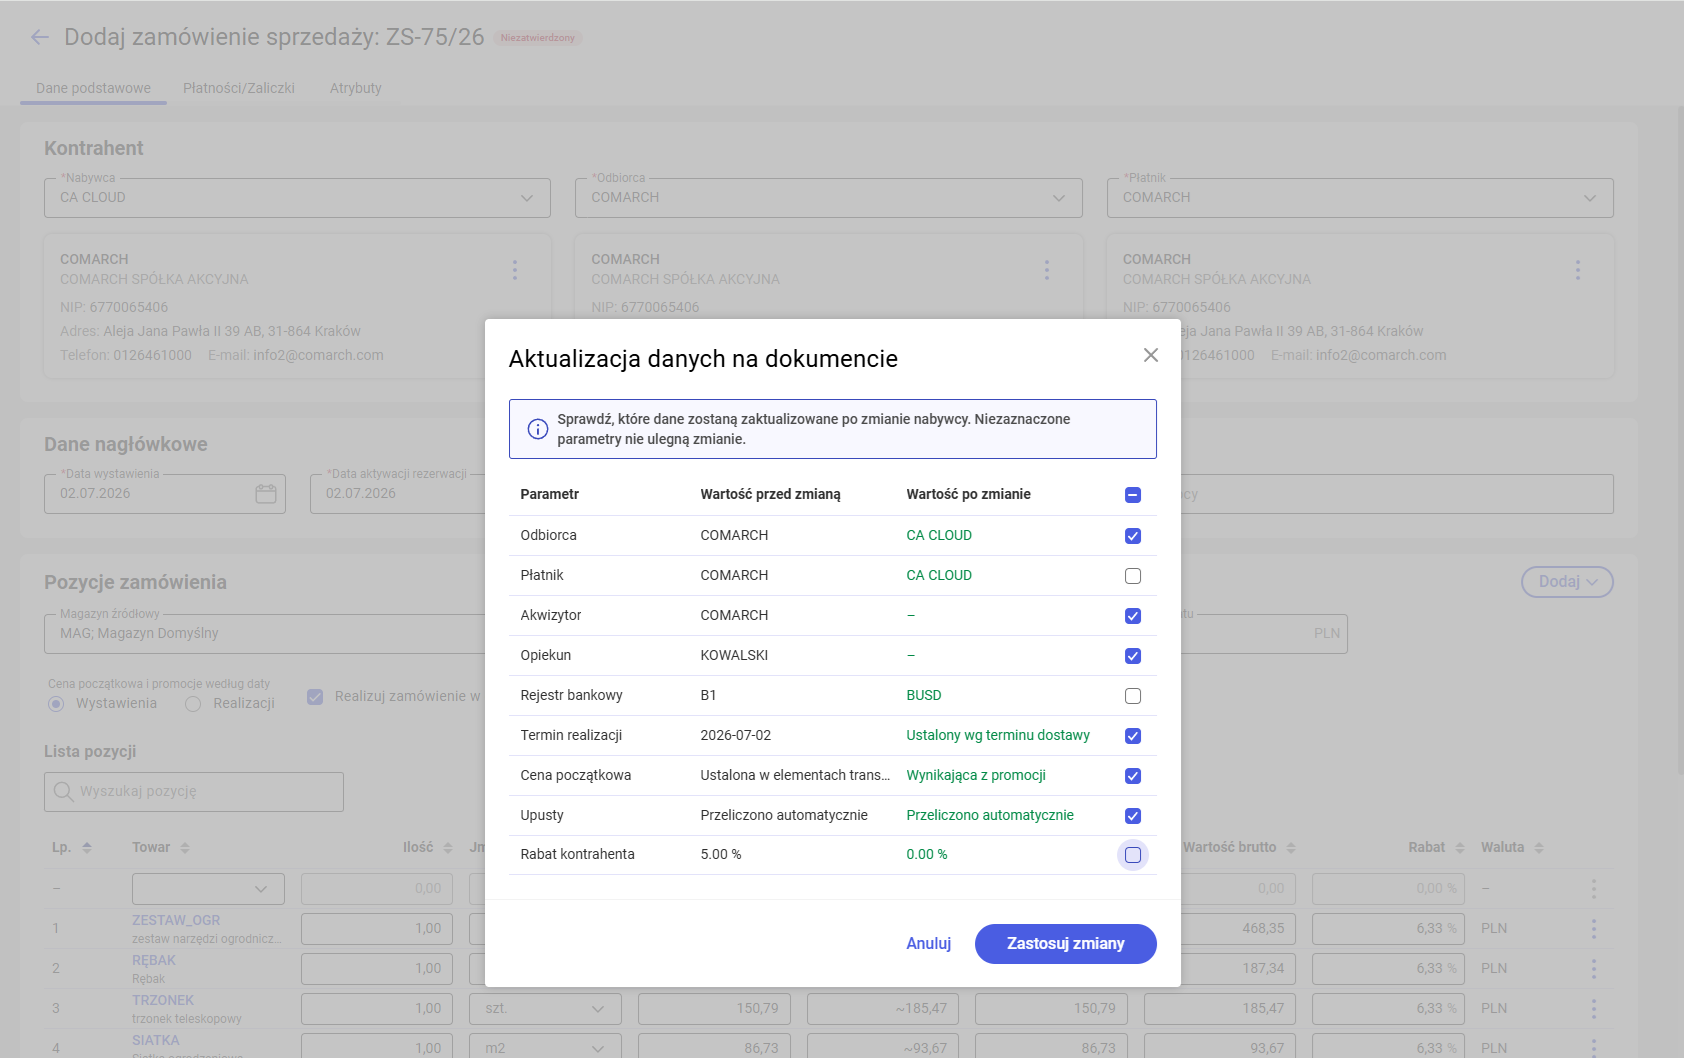Open row menu for the empty new position row
The image size is (1684, 1058).
(1594, 888)
